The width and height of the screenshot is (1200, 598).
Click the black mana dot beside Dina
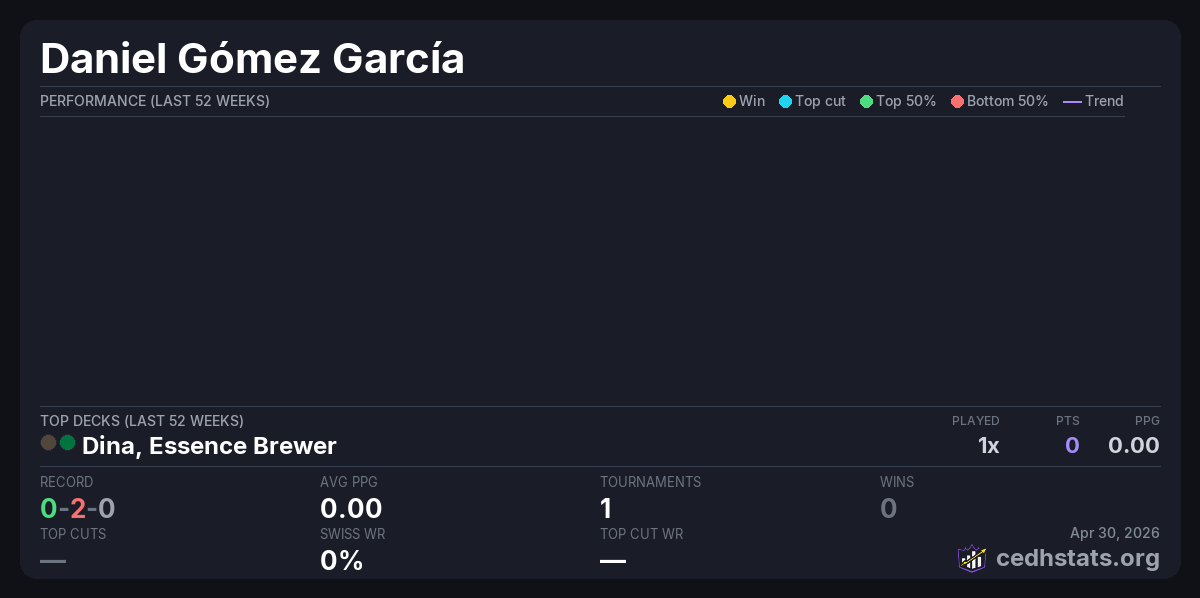click(x=48, y=442)
